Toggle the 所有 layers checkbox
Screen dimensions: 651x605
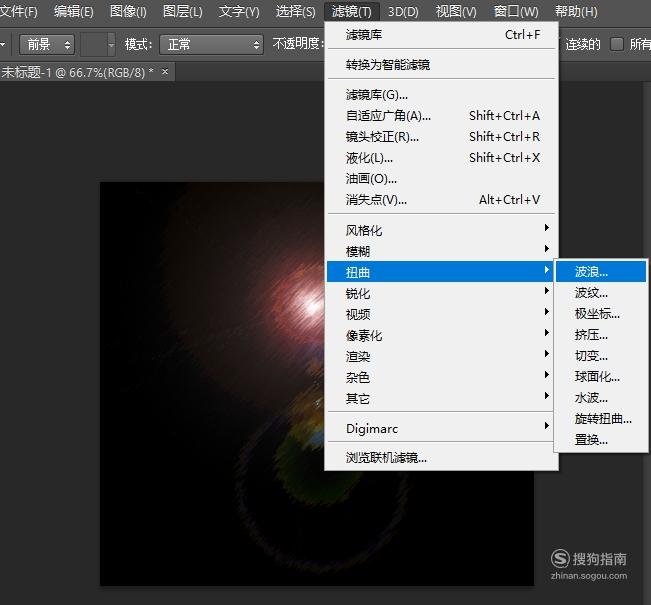click(617, 44)
